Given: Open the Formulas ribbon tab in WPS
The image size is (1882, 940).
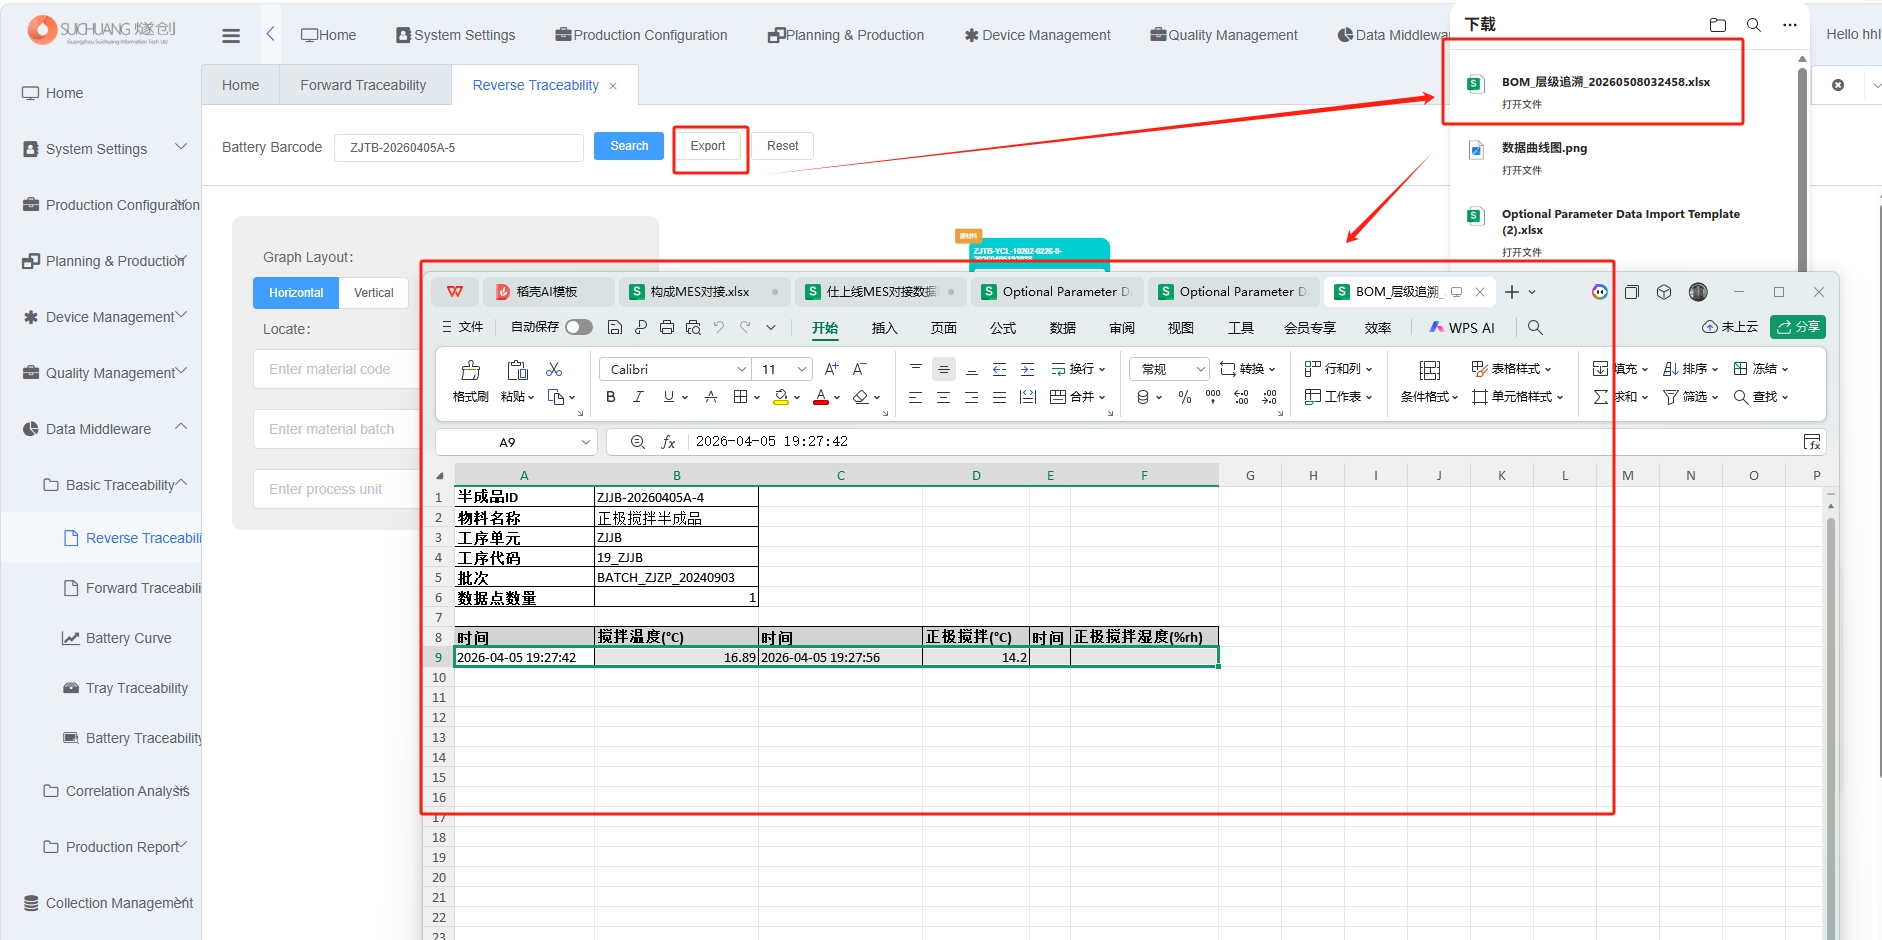Looking at the screenshot, I should 1003,328.
